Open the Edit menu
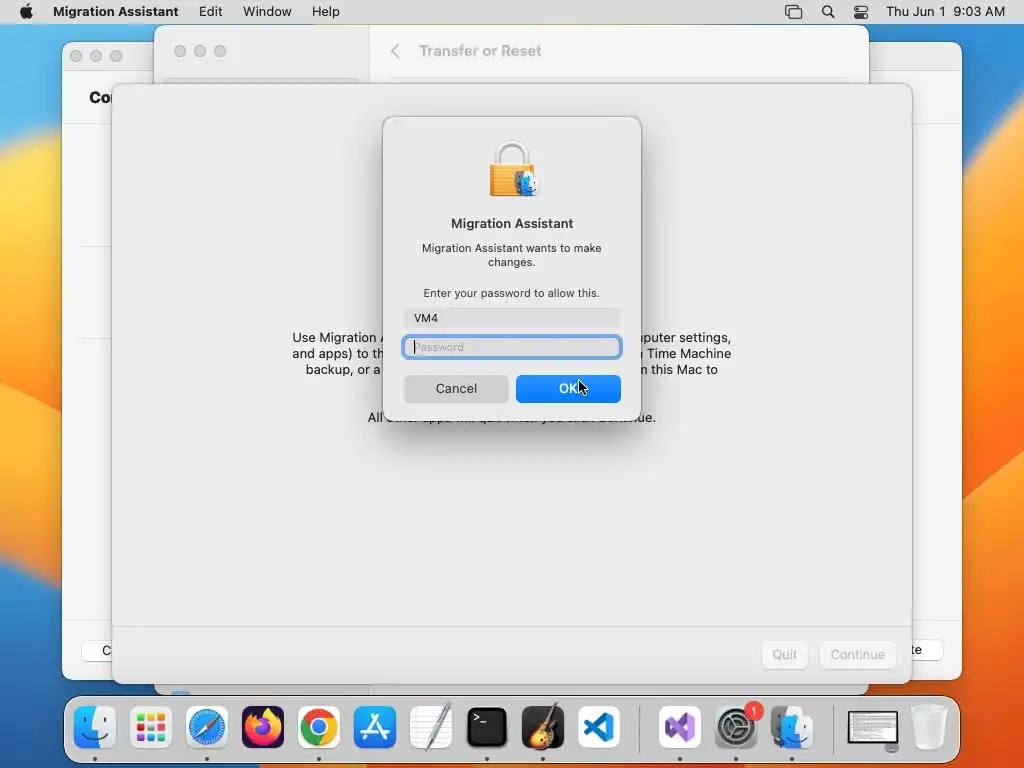This screenshot has width=1024, height=768. (x=210, y=12)
